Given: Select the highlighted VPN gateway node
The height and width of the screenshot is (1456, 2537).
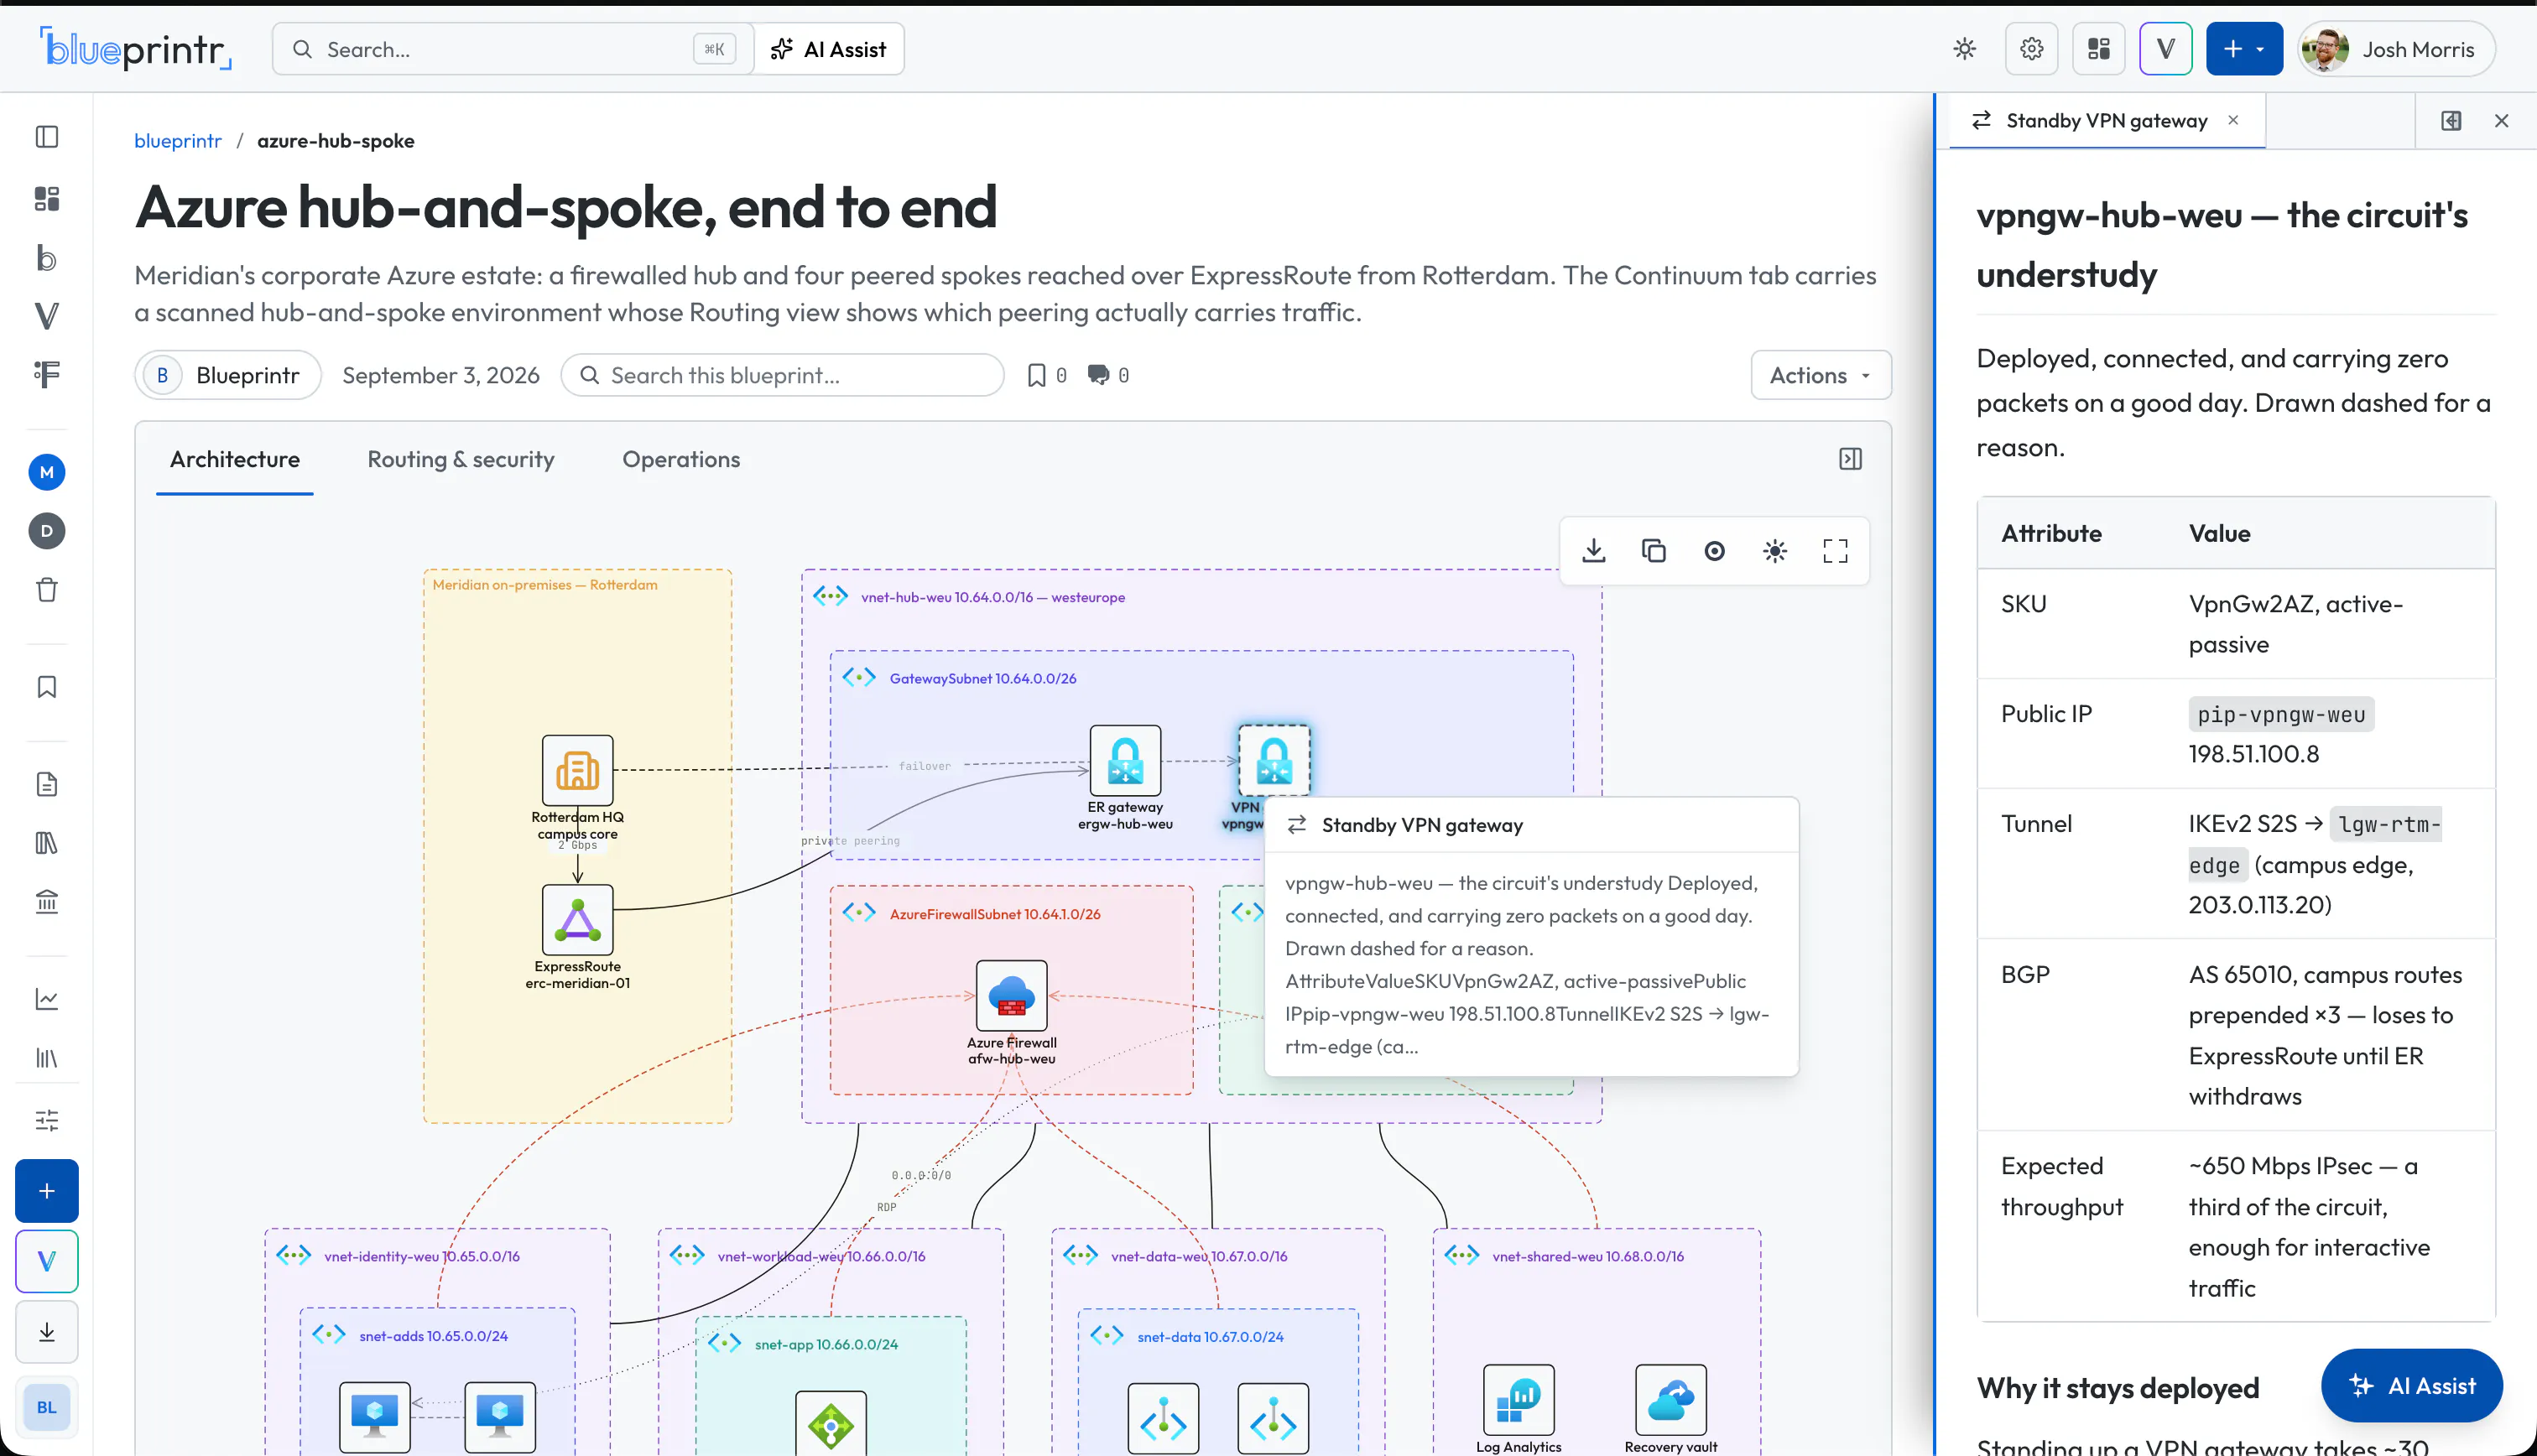Looking at the screenshot, I should pos(1274,761).
